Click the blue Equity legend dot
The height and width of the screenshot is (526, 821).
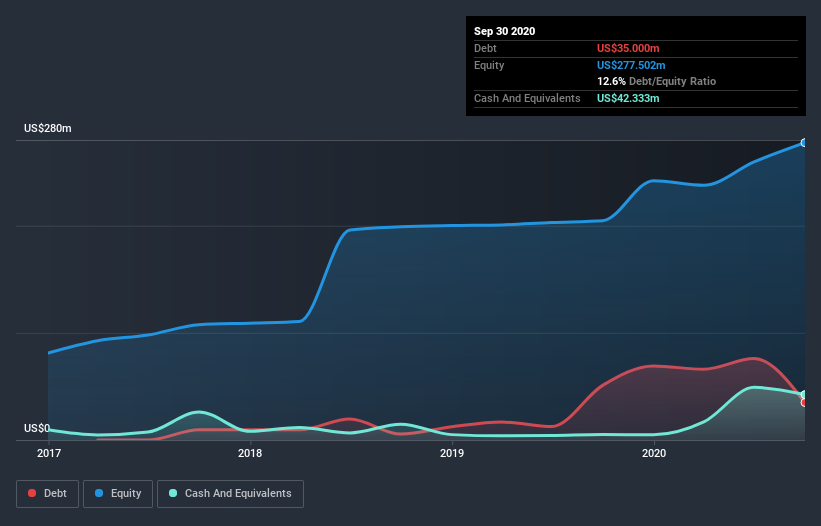tap(99, 493)
